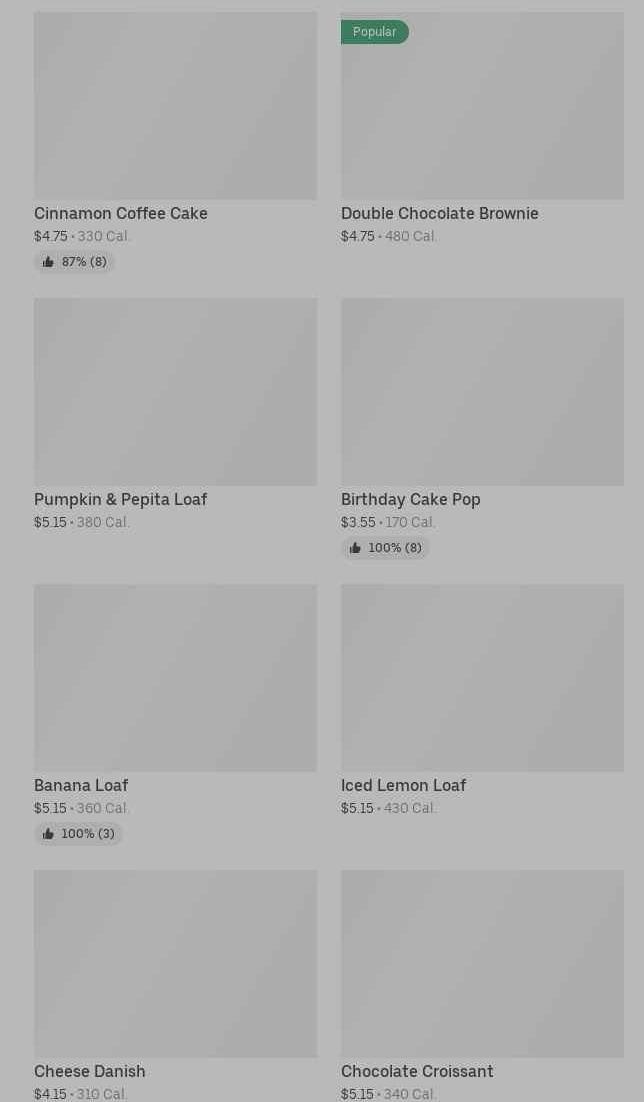Select the Pumpkin & Pepita Loaf image
Screen dimensions: 644x1102
(x=175, y=392)
